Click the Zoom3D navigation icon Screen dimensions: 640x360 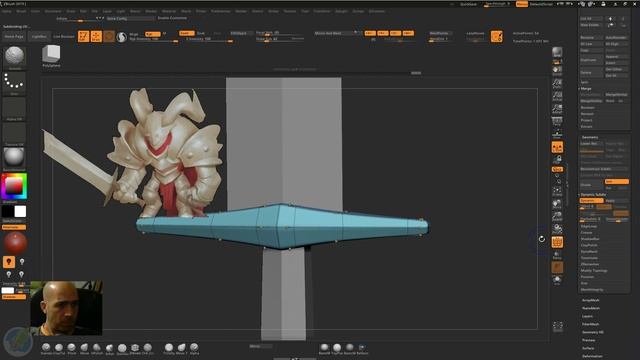pyautogui.click(x=557, y=217)
